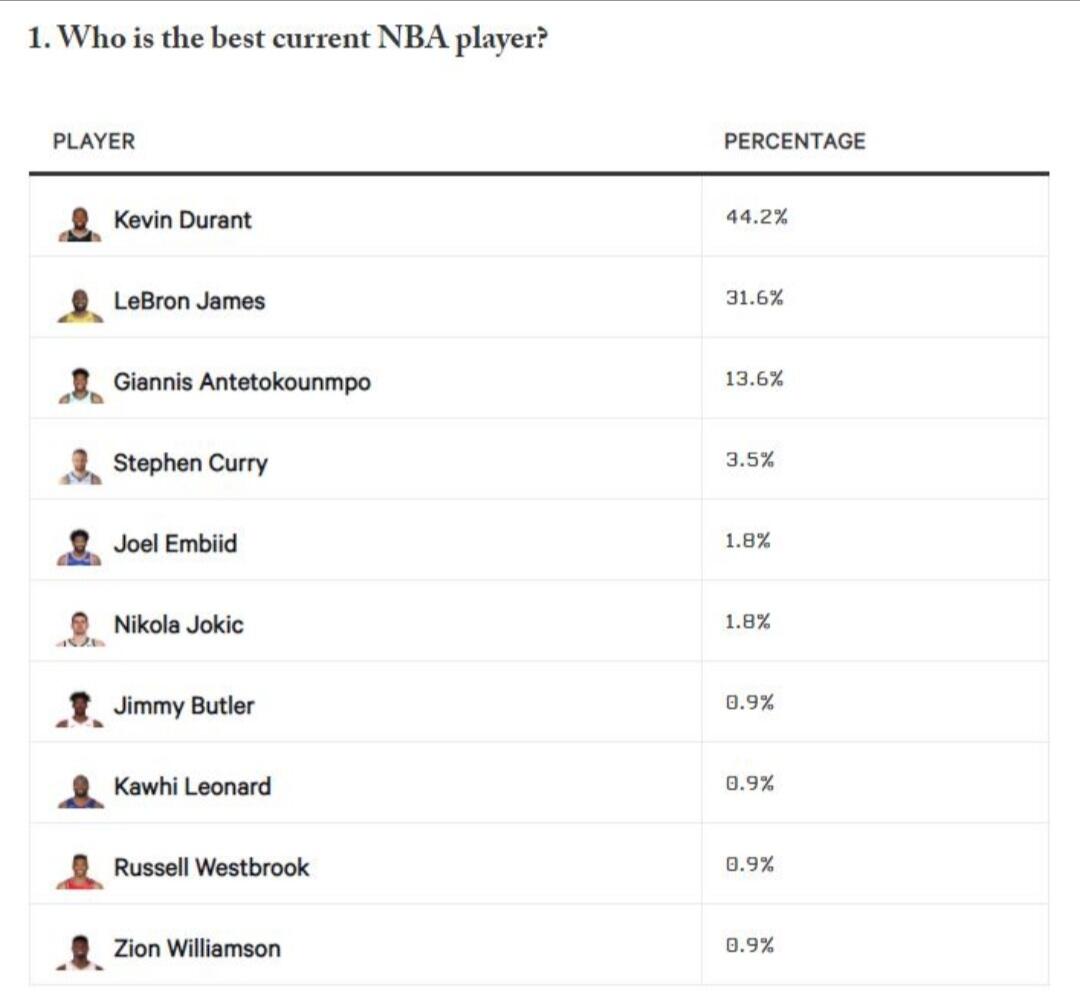
Task: Click Zion Williamson's headshot thumbnail
Action: click(x=80, y=953)
